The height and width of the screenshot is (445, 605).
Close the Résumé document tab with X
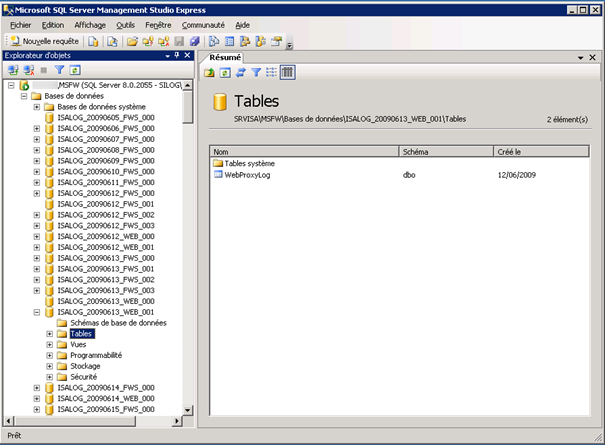(x=593, y=58)
